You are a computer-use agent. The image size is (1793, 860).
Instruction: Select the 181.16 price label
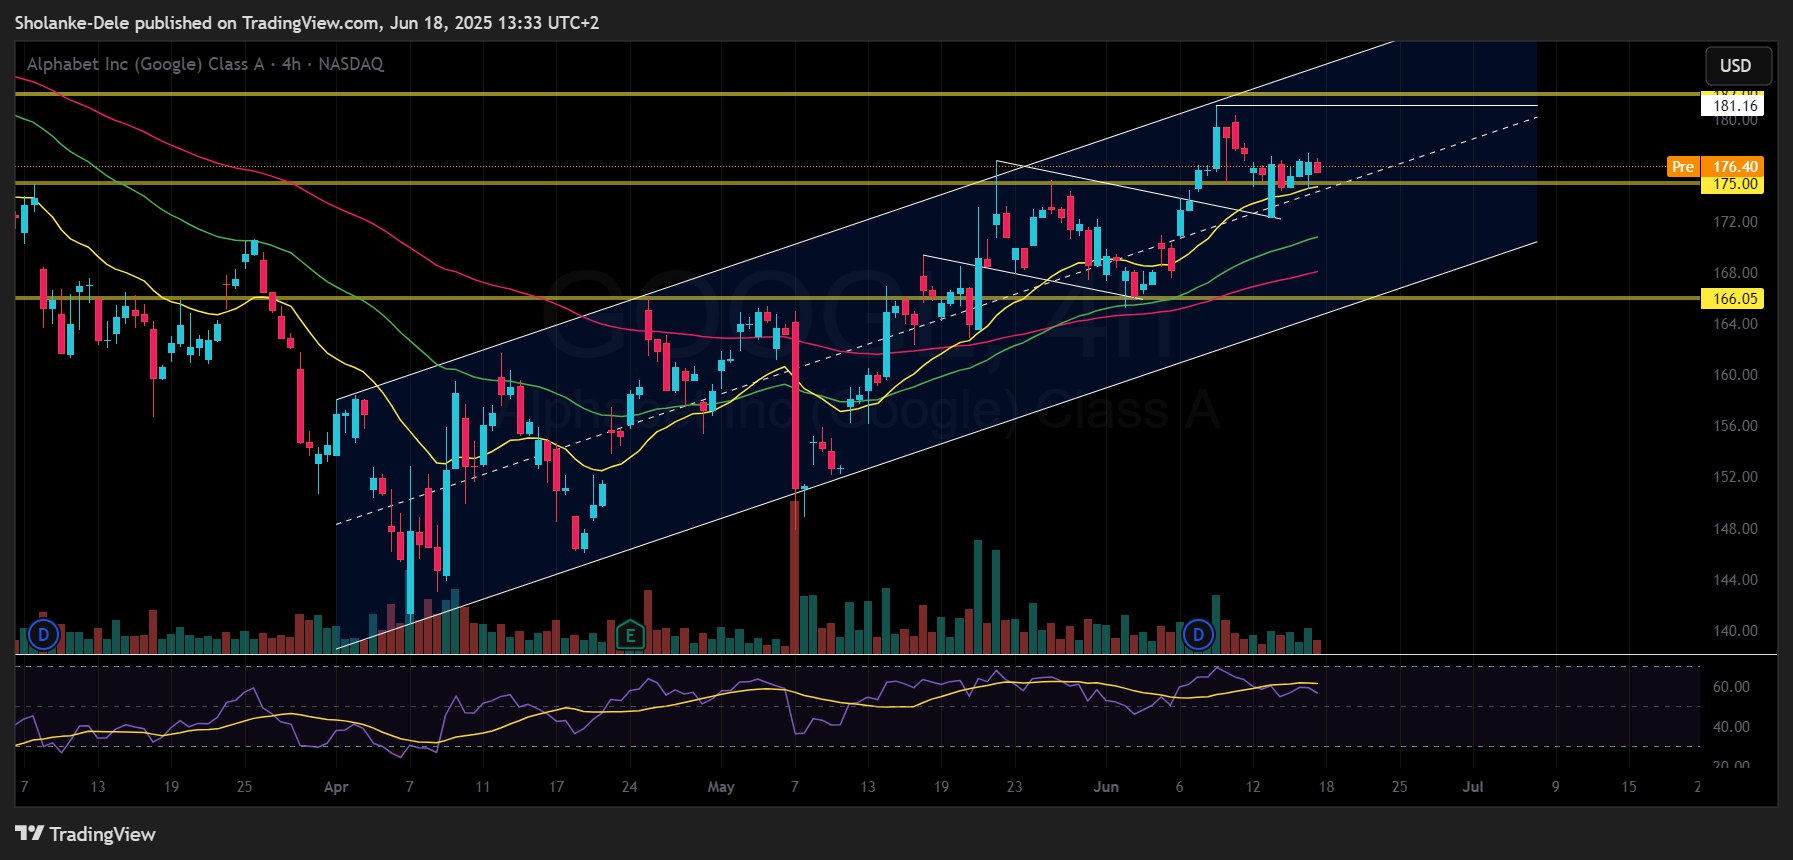1735,106
